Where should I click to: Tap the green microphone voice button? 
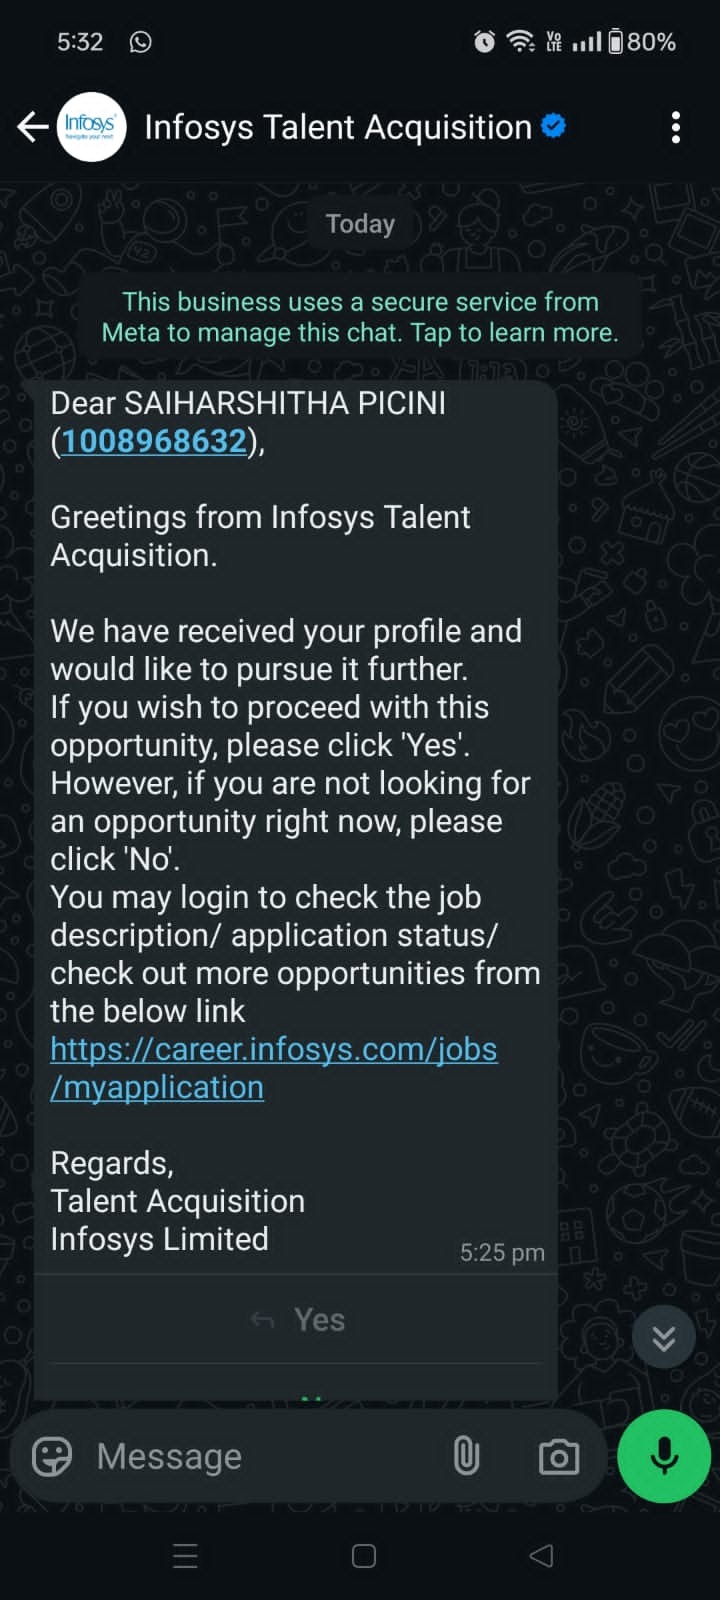click(x=664, y=1456)
